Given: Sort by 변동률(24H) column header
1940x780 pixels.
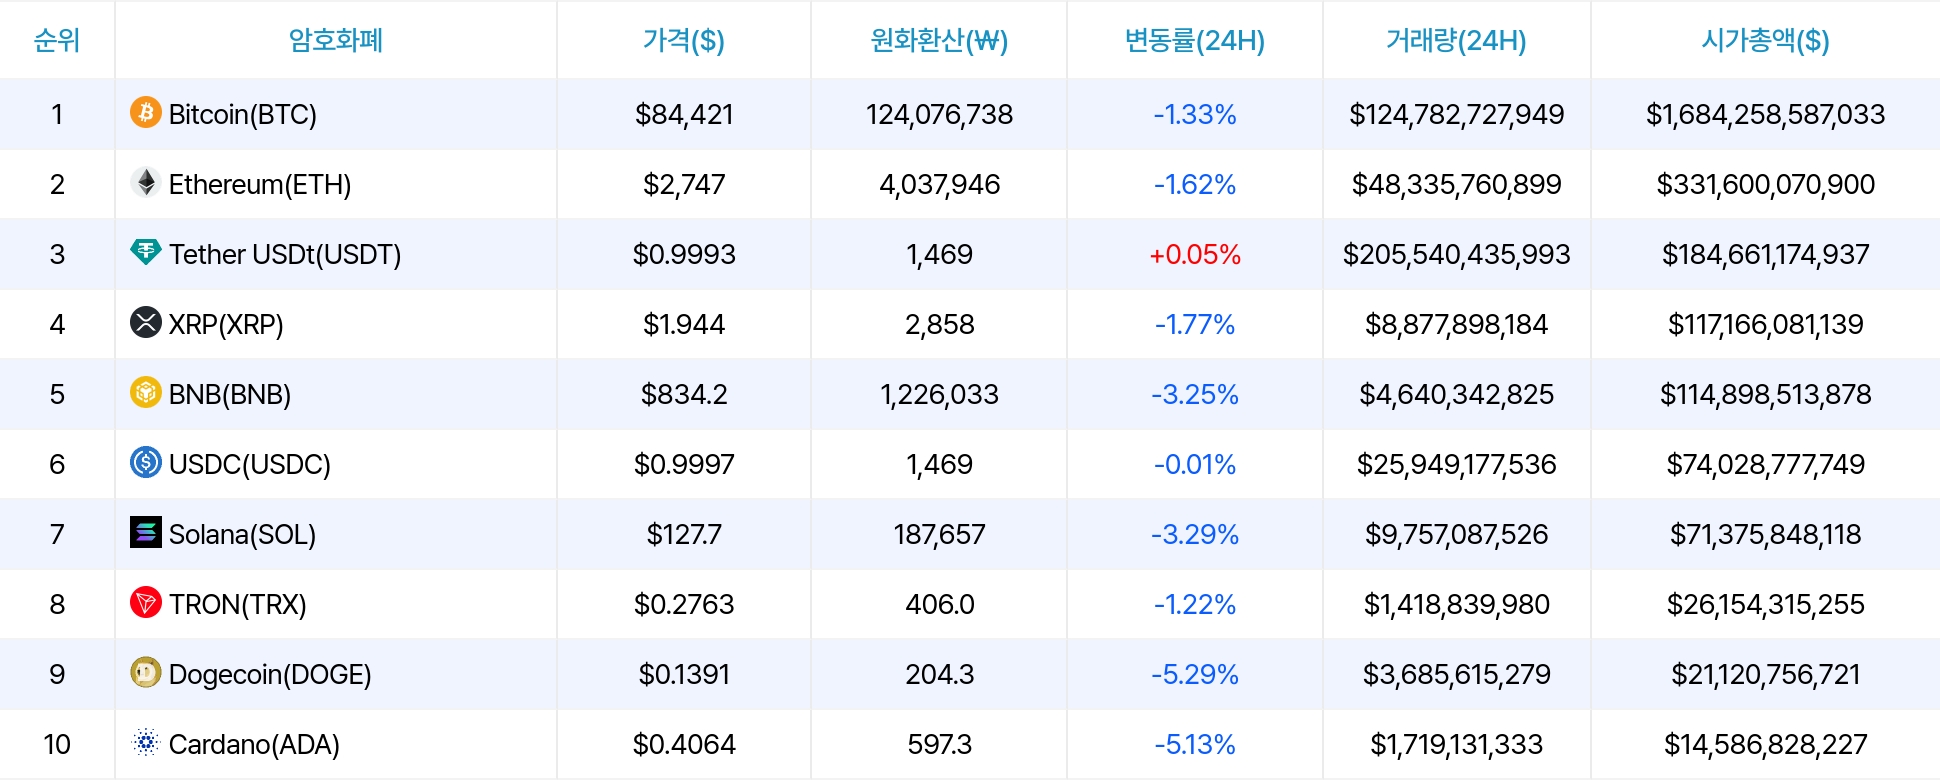Looking at the screenshot, I should (x=1195, y=40).
